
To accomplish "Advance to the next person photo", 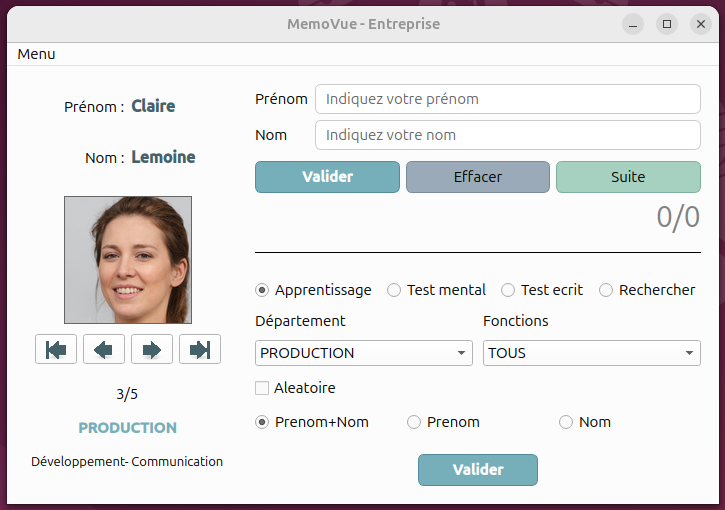I will coord(152,349).
